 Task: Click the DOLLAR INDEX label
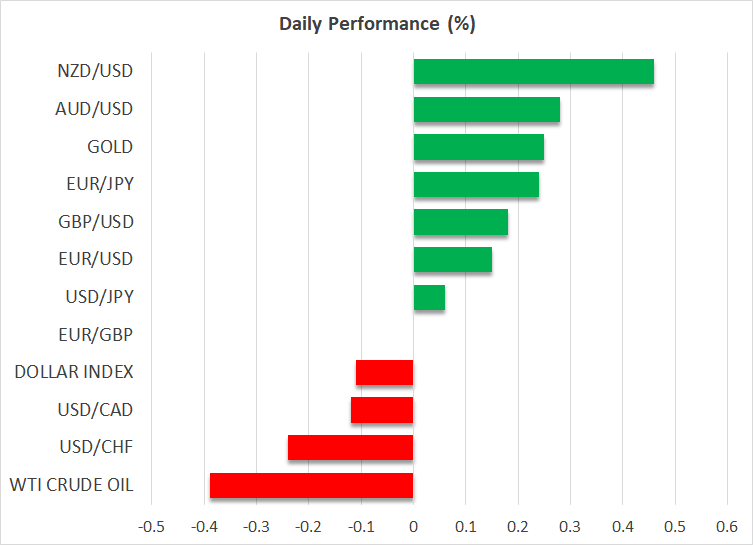[74, 372]
